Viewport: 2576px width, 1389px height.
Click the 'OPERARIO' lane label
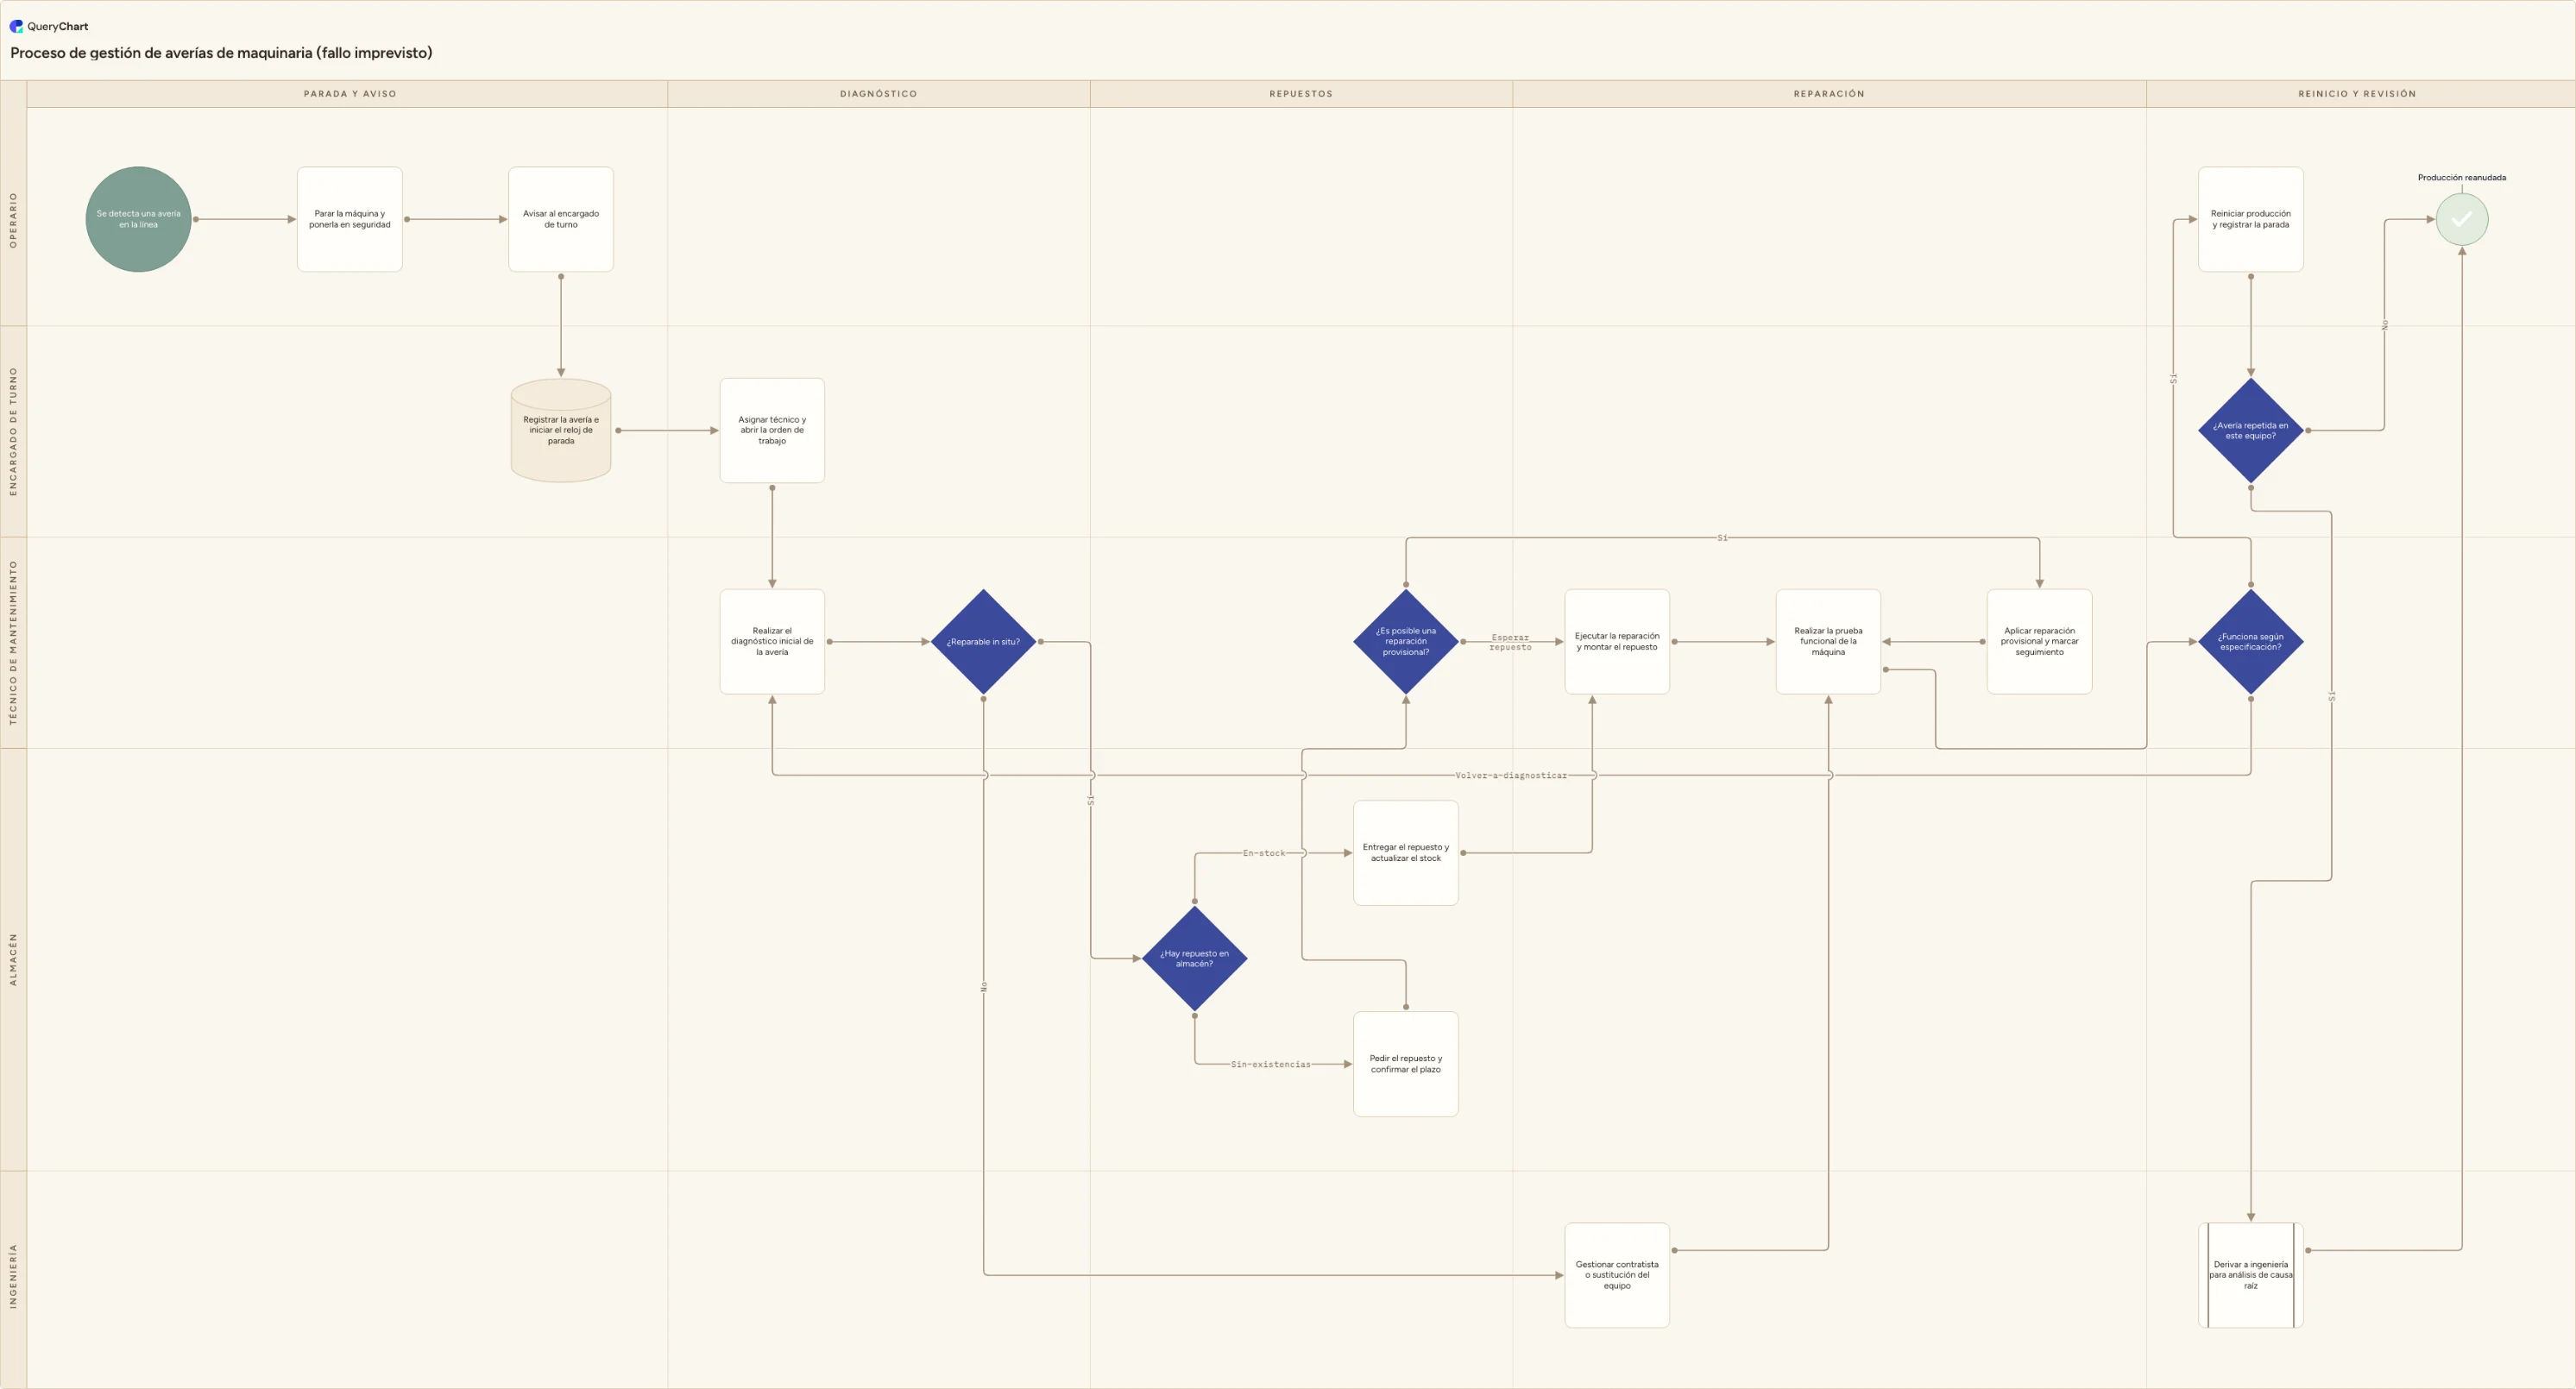tap(13, 219)
